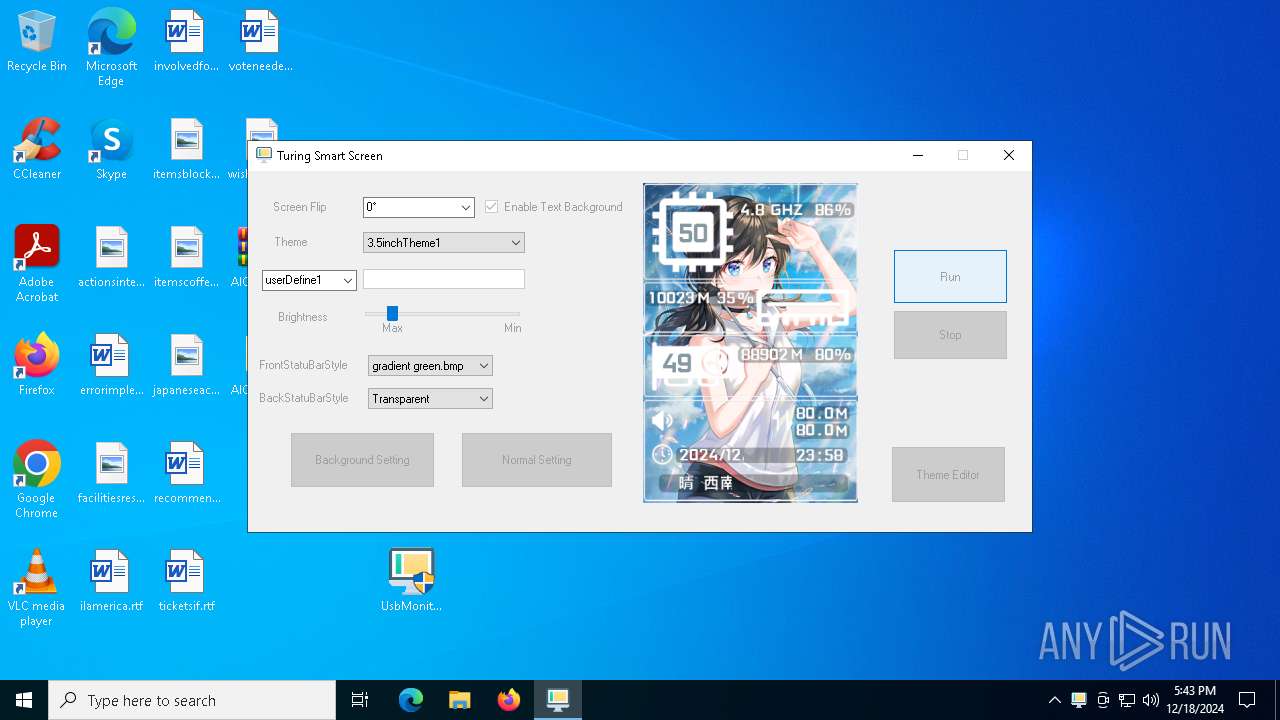Select the UsbMonit... application icon on desktop

pos(411,582)
